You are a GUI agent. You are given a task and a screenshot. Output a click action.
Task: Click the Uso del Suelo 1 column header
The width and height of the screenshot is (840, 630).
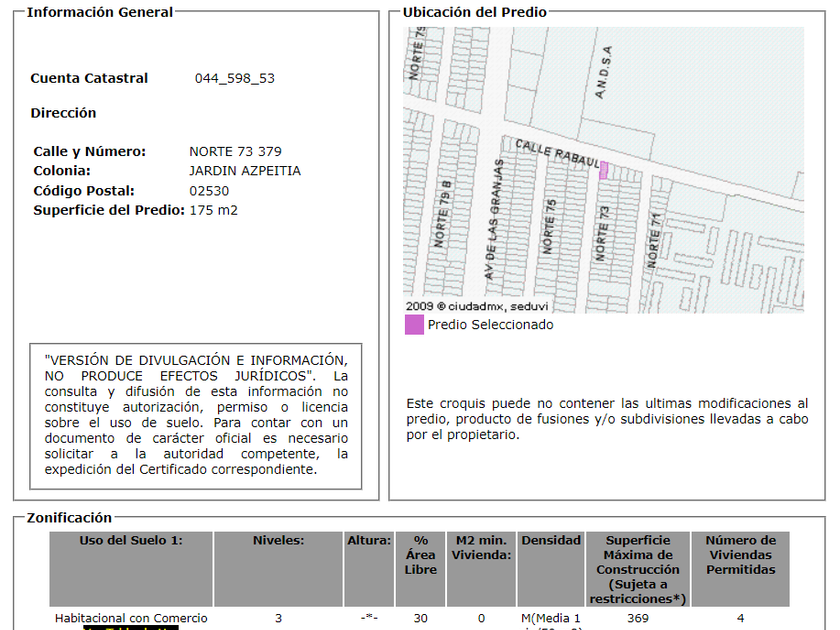pyautogui.click(x=131, y=568)
